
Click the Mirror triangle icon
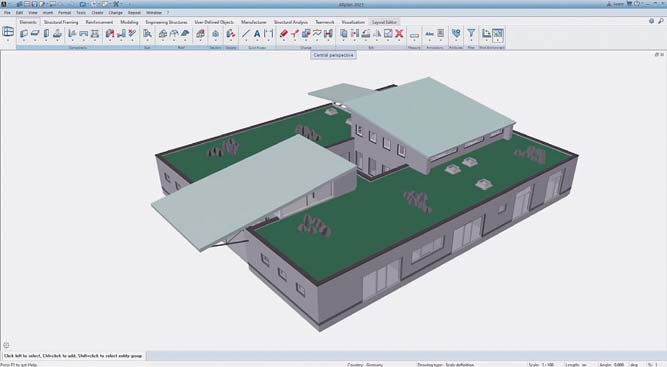377,33
